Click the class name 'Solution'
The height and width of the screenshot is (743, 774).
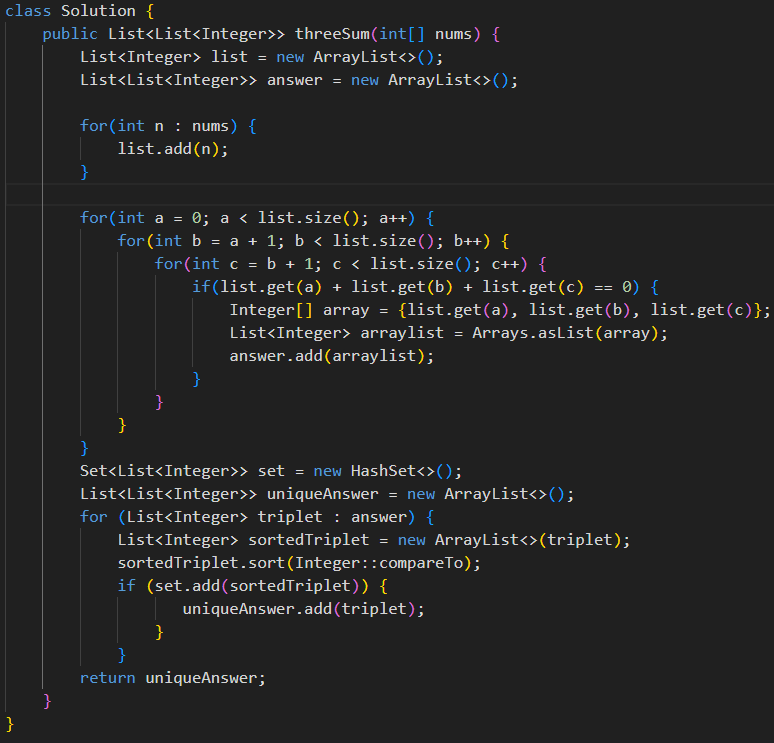tap(98, 11)
